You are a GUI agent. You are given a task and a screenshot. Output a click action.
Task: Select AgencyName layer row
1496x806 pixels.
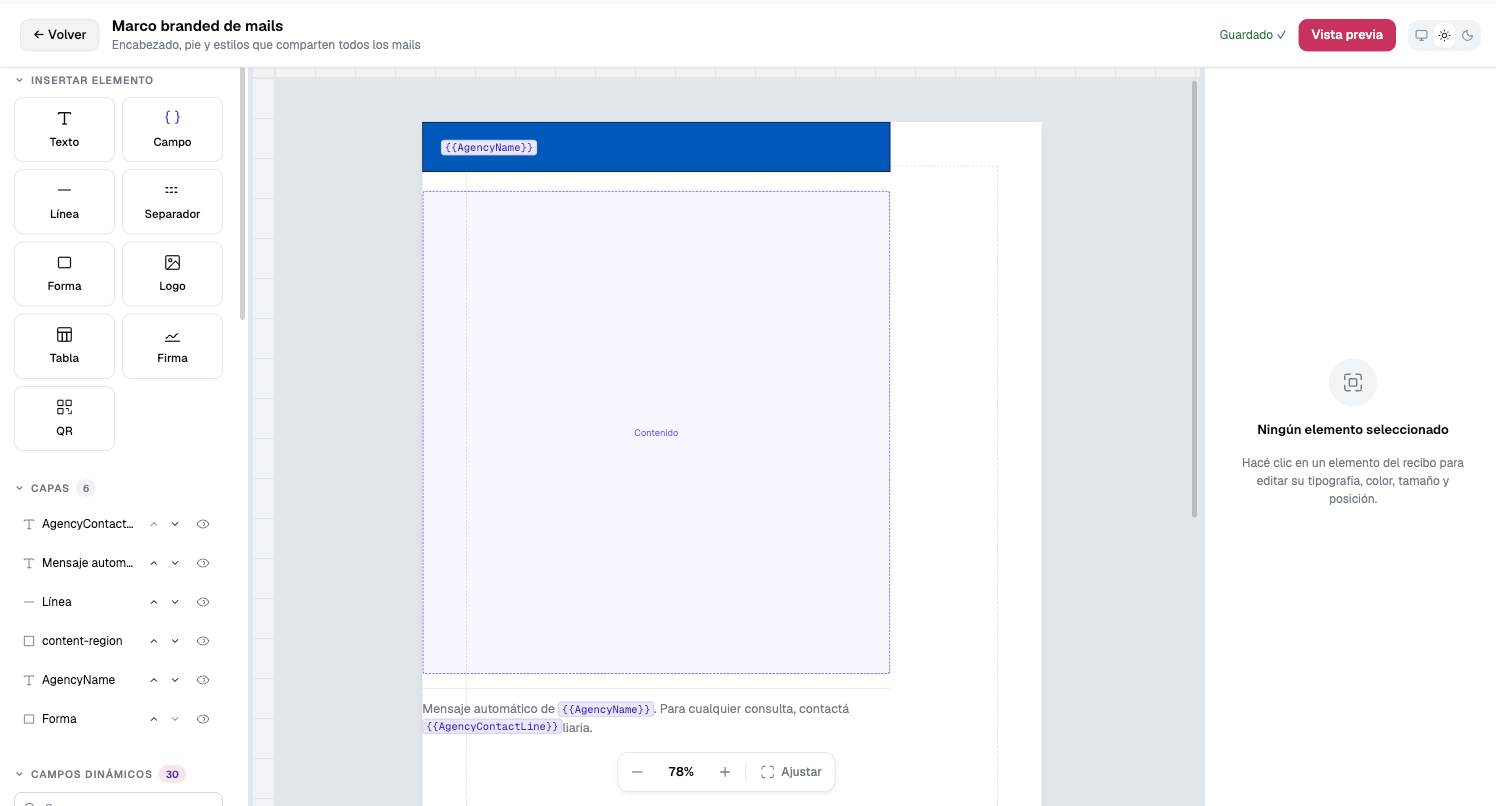[118, 680]
